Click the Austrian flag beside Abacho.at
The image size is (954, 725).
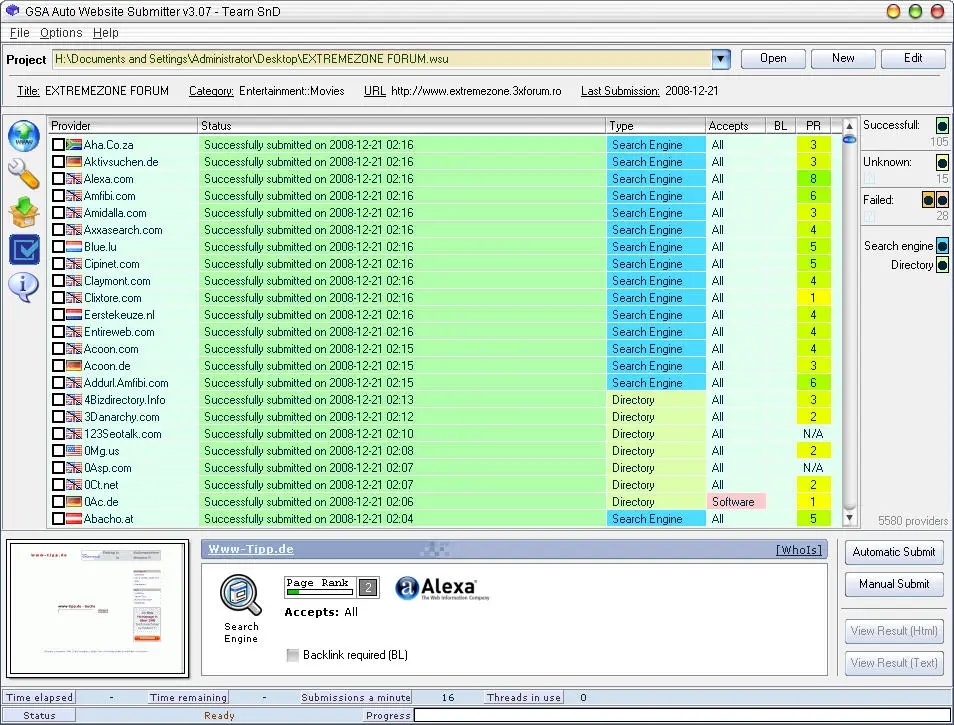click(x=74, y=519)
